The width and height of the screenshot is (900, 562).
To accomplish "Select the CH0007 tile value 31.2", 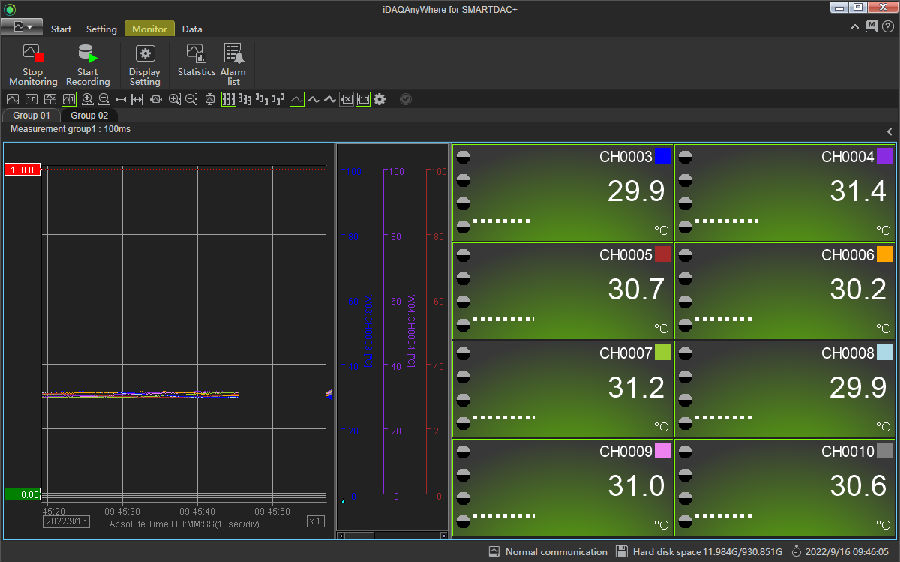I will [636, 388].
